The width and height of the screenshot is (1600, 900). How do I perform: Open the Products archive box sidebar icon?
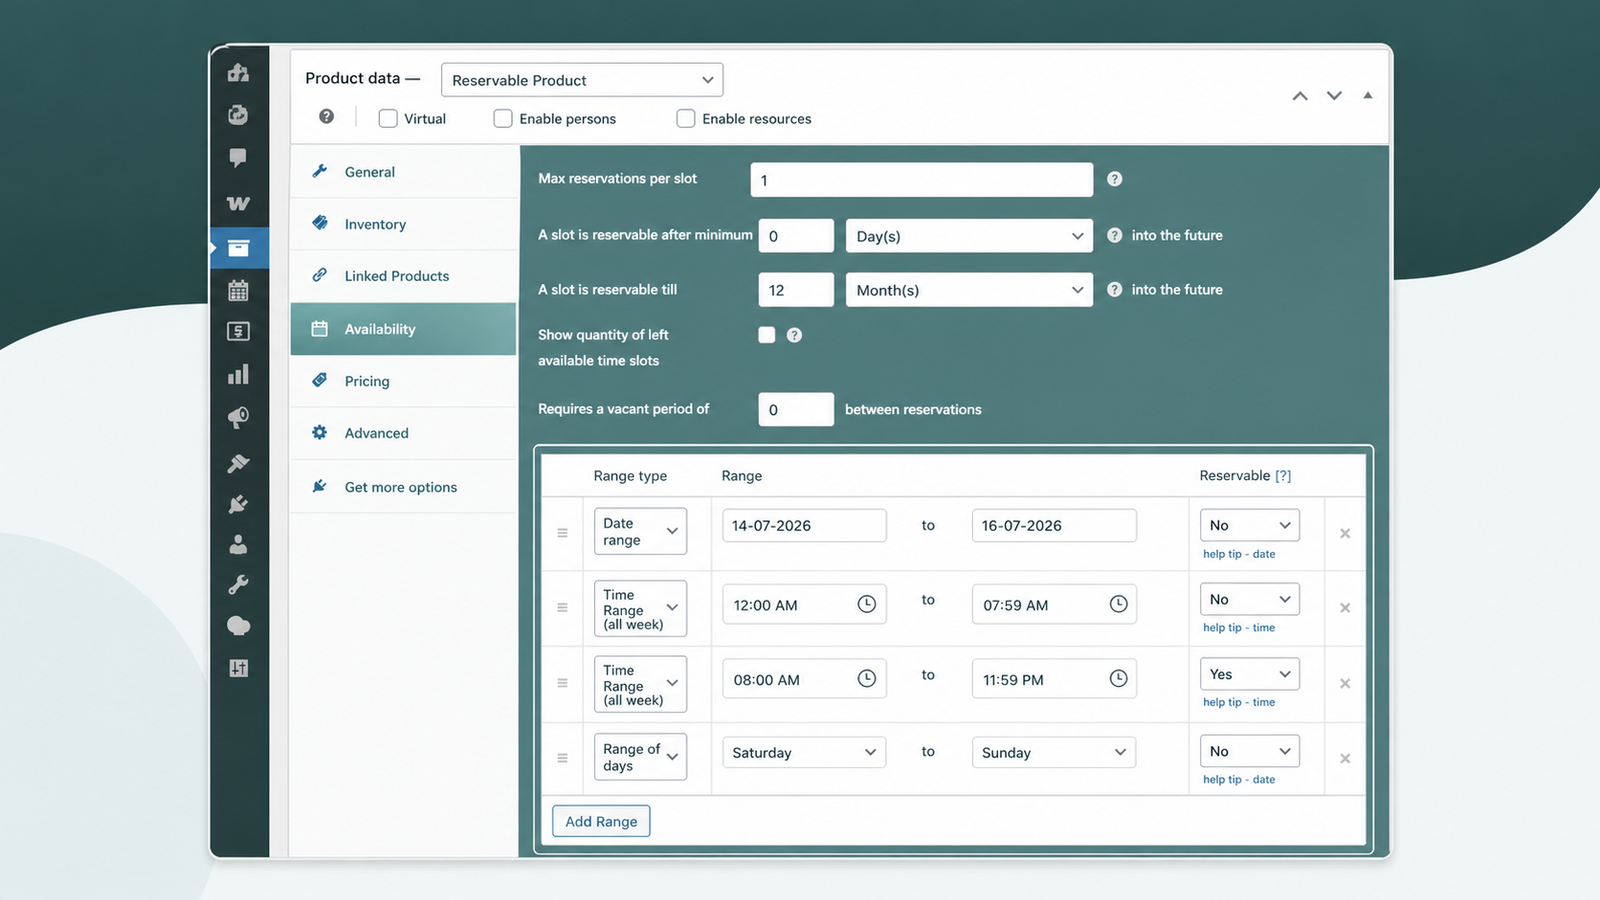(238, 248)
